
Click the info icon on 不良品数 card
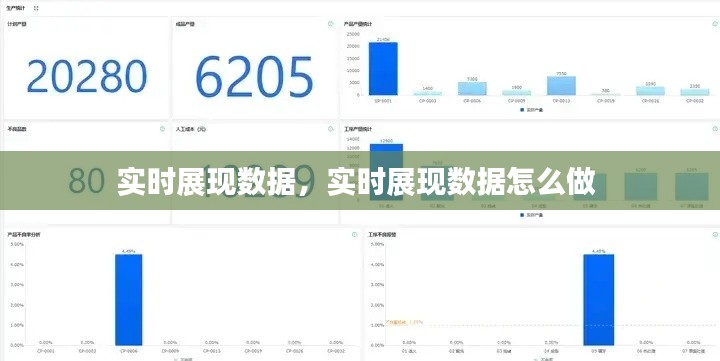click(162, 129)
